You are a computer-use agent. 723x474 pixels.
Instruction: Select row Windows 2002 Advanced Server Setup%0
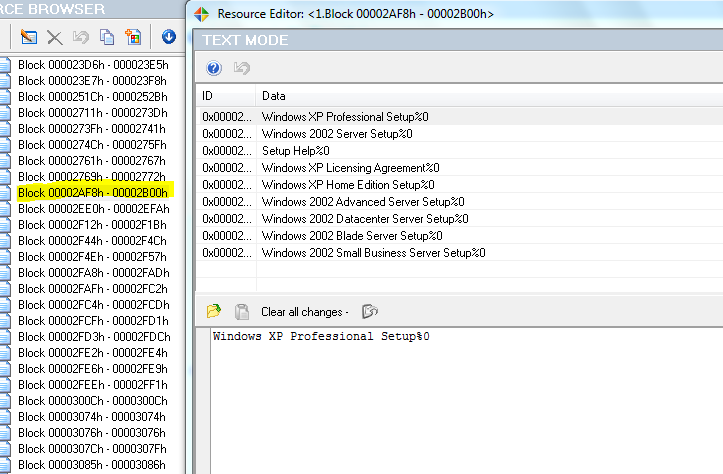460,202
